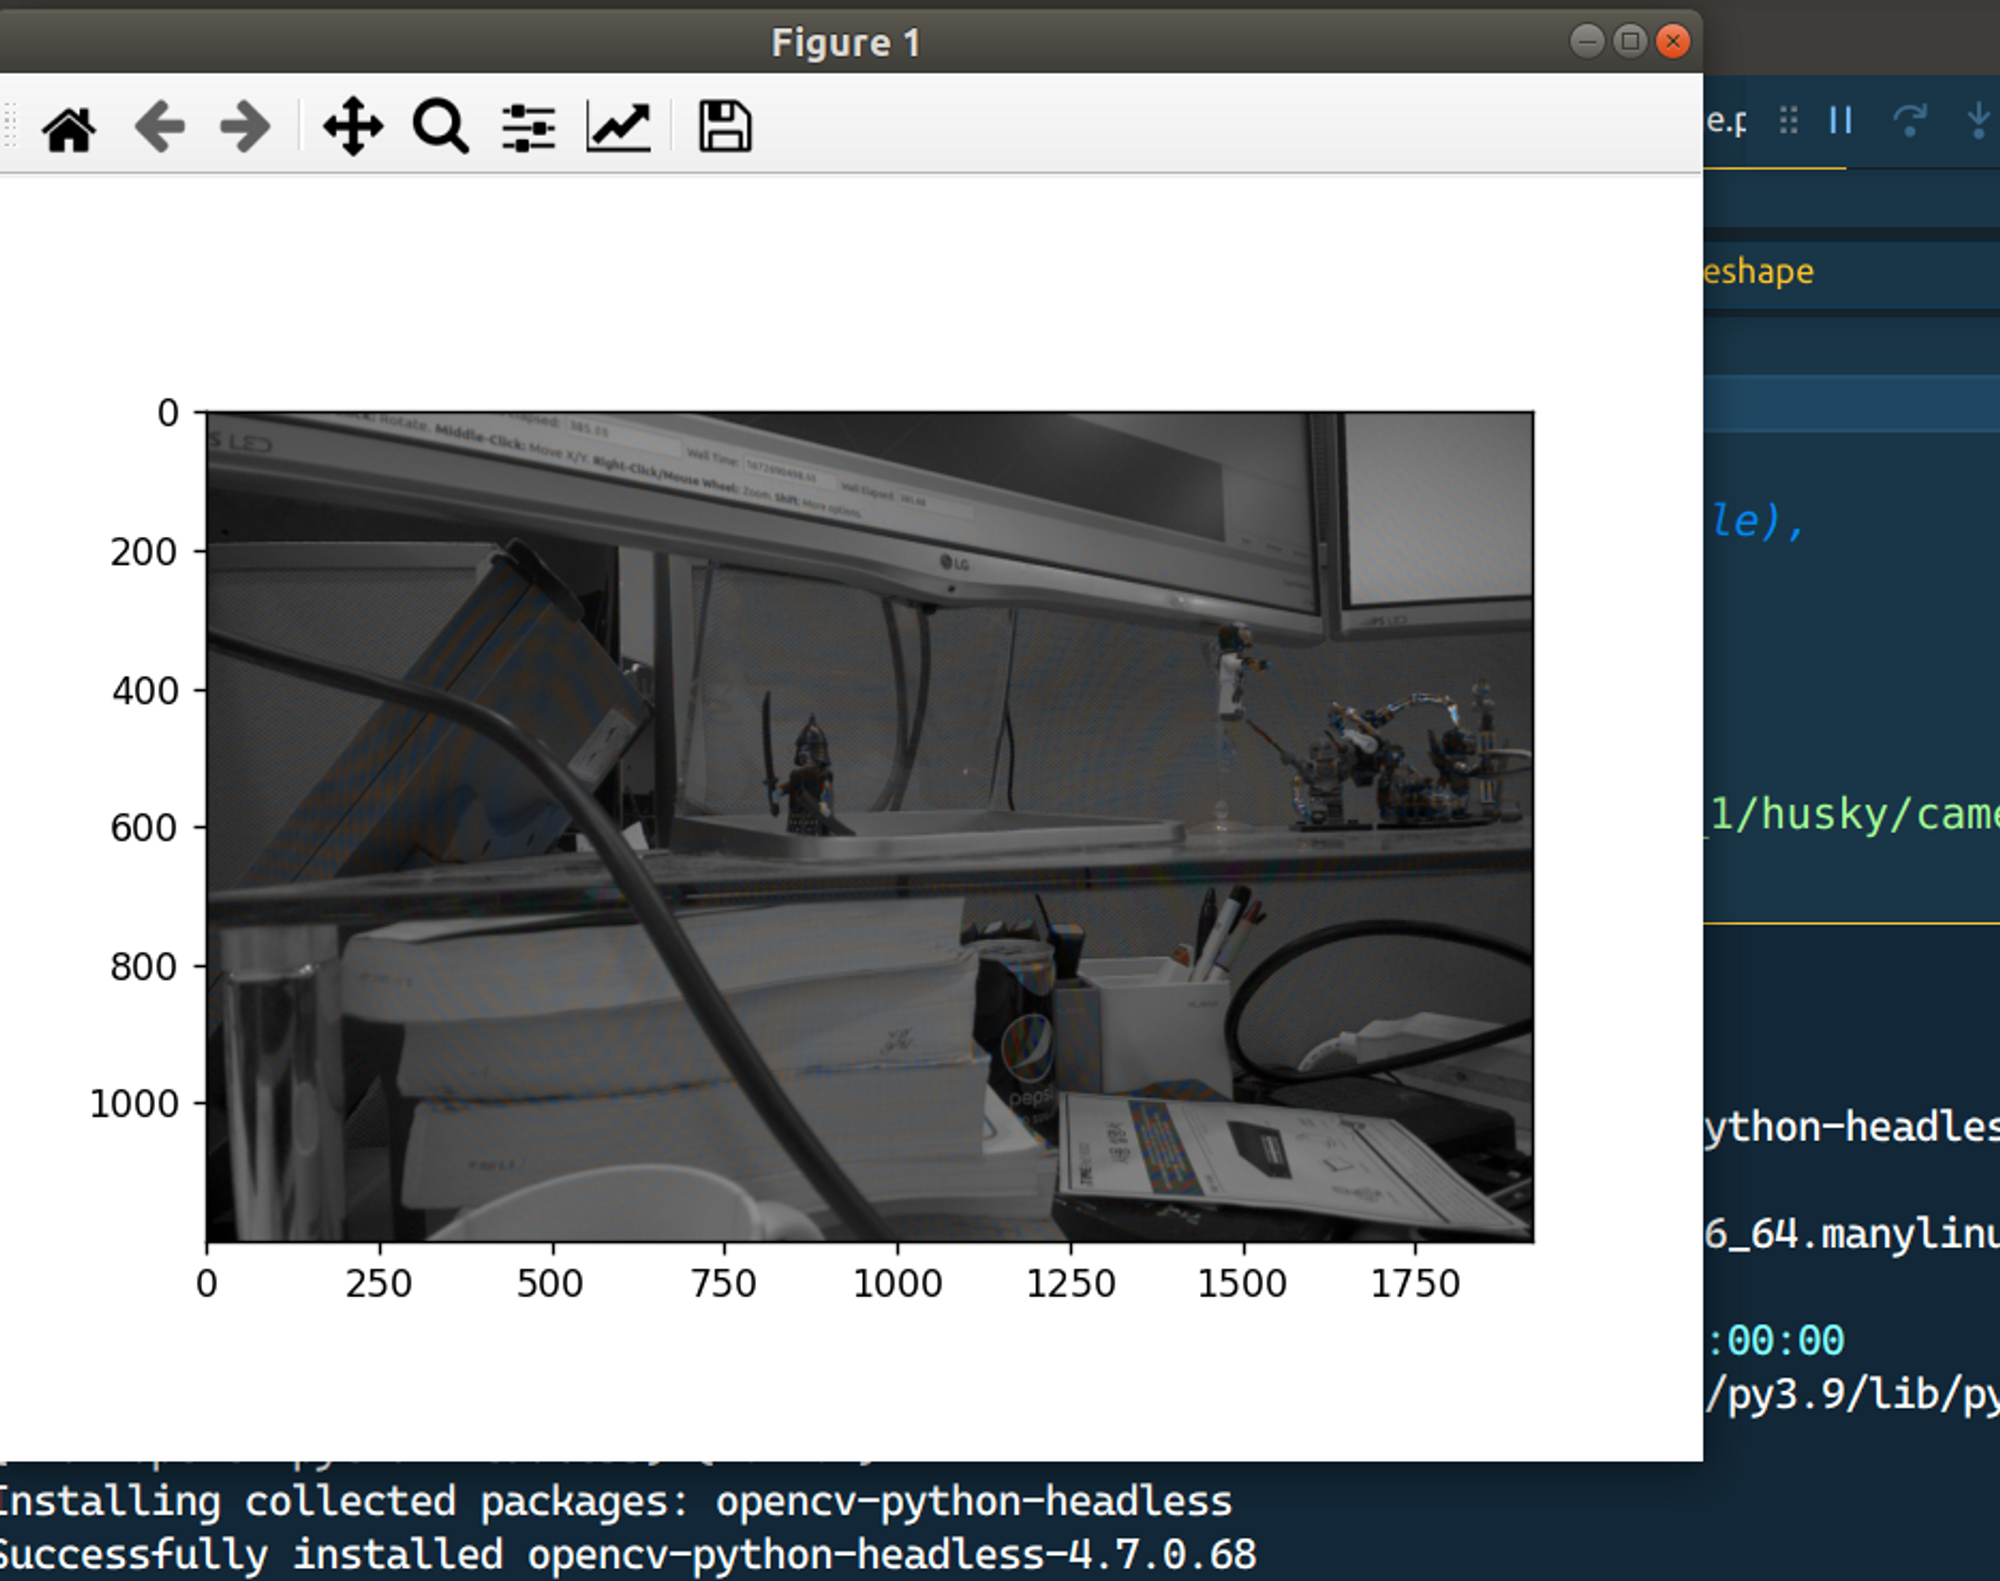This screenshot has width=2000, height=1581.
Task: Open Configure subplots sliders dialog
Action: 528,127
